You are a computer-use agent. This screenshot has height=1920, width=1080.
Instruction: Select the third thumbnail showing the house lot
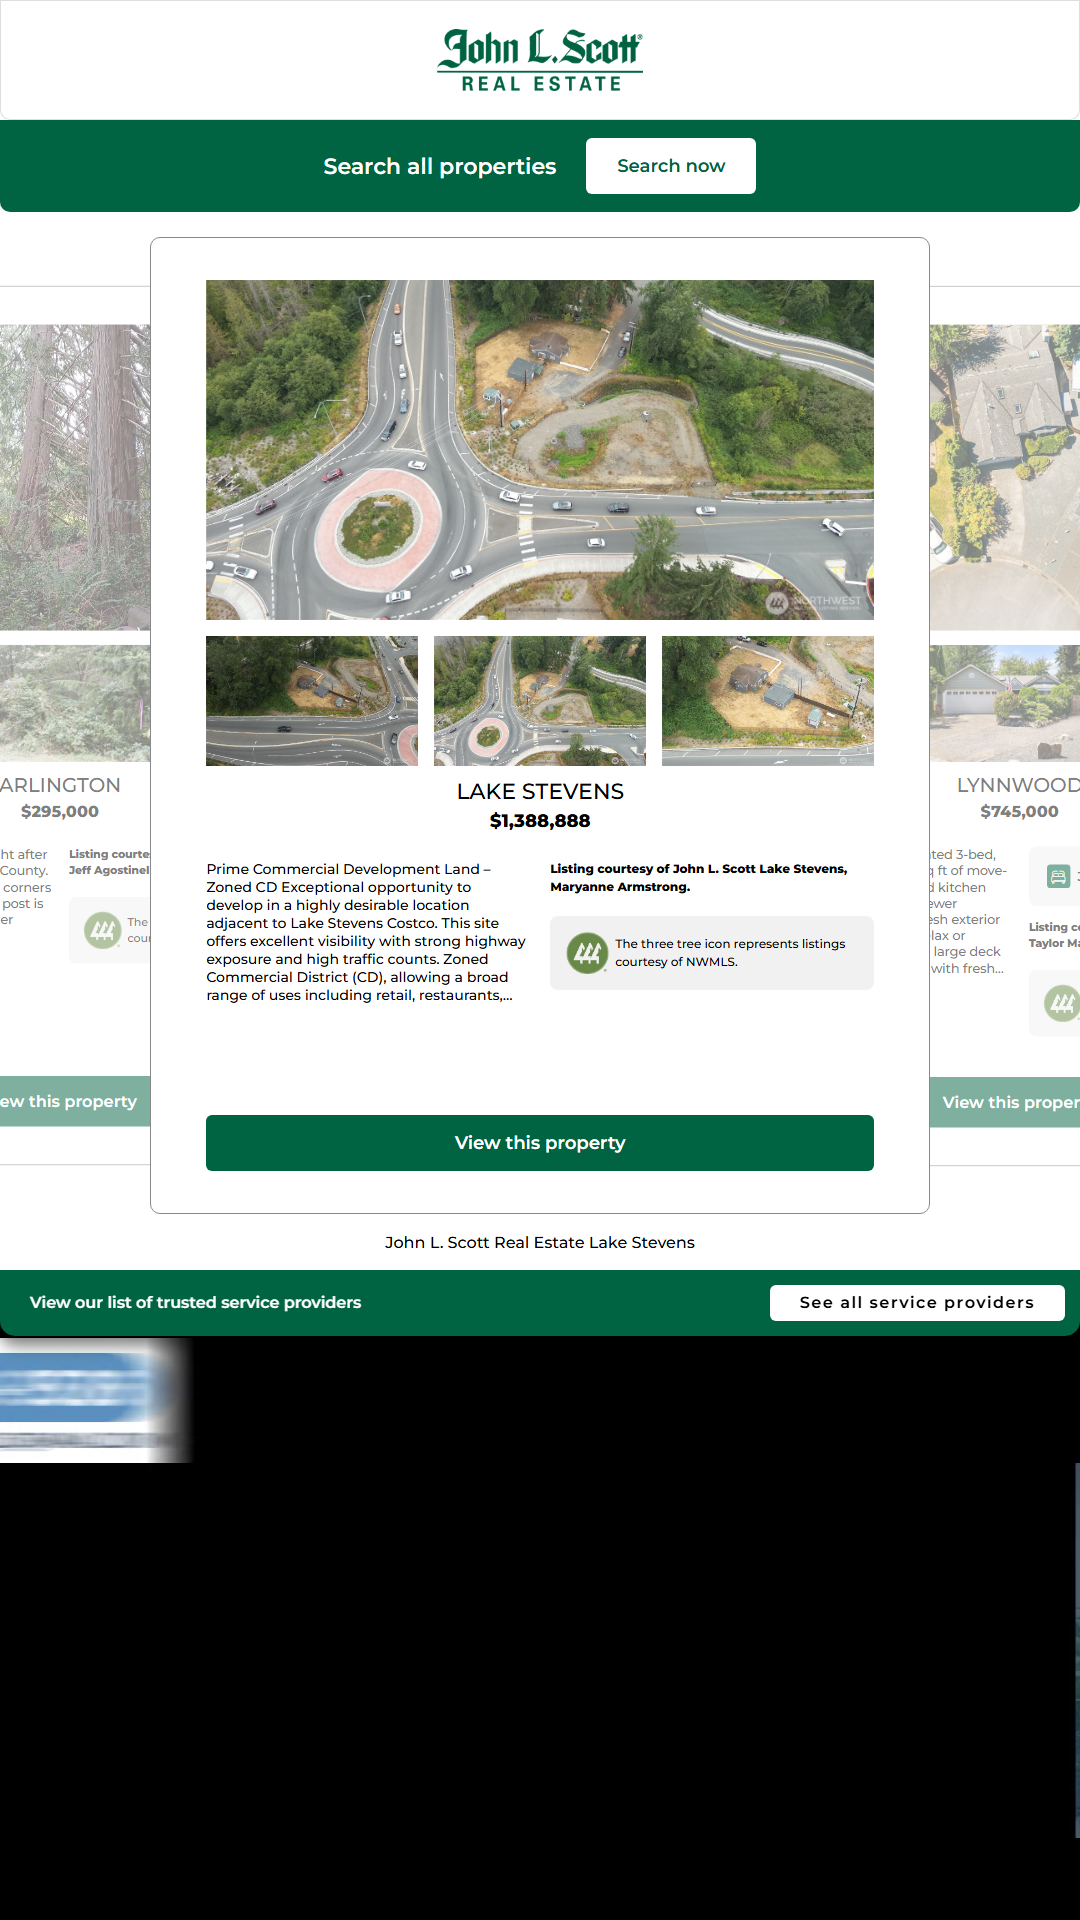(768, 701)
